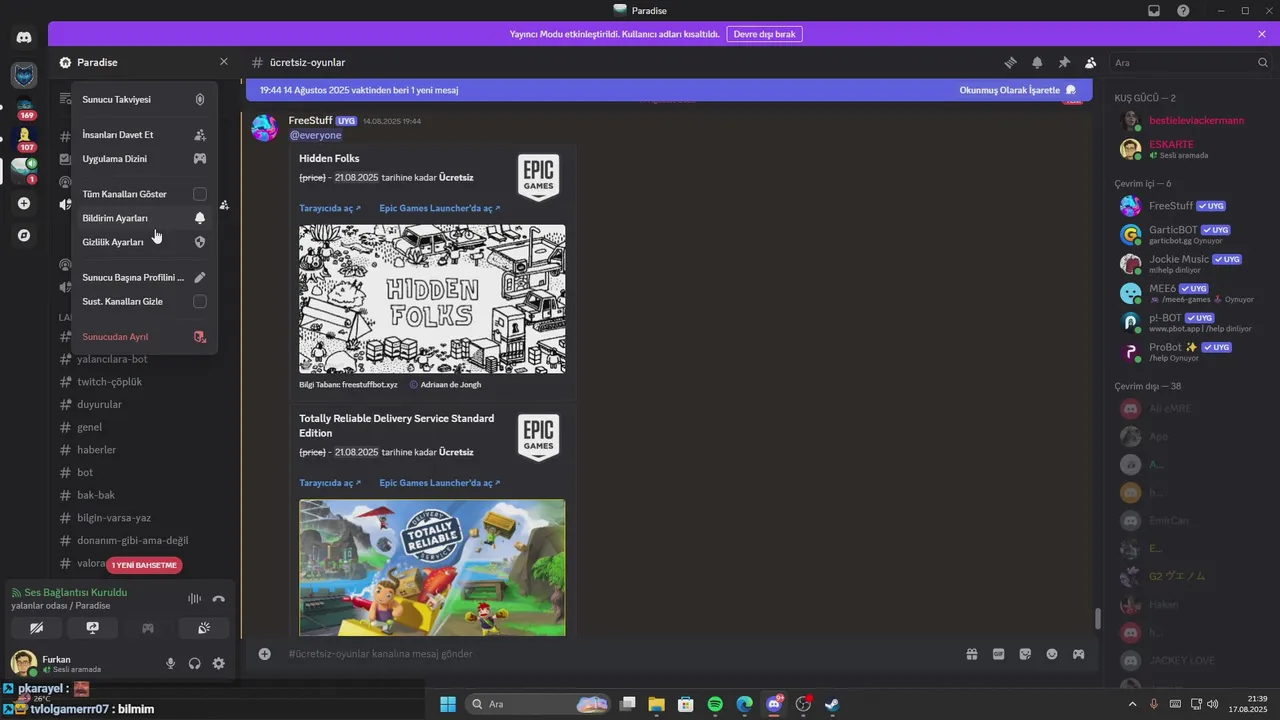Click Okunmuş Olarak İşaretle button
The height and width of the screenshot is (720, 1280).
[x=1018, y=90]
